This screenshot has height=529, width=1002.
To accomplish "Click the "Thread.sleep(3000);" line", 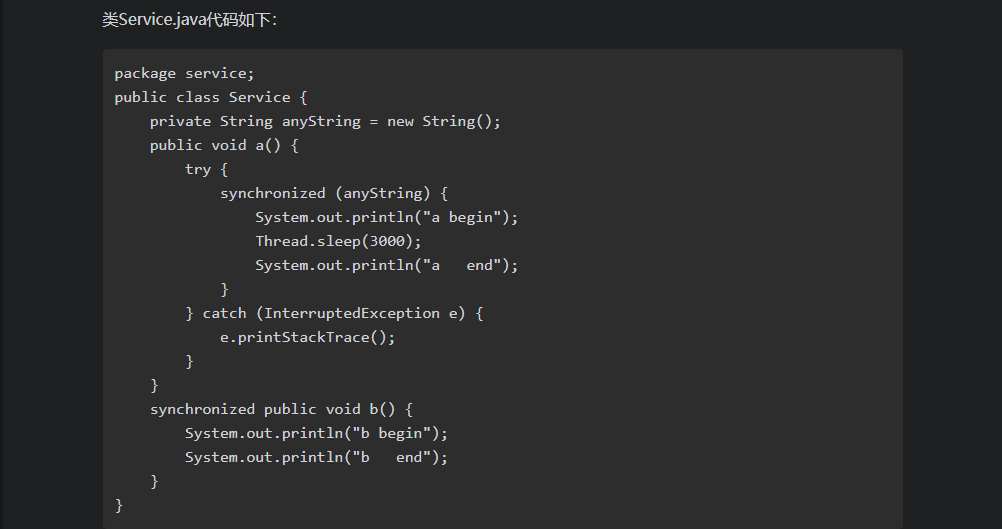I will pyautogui.click(x=339, y=242).
